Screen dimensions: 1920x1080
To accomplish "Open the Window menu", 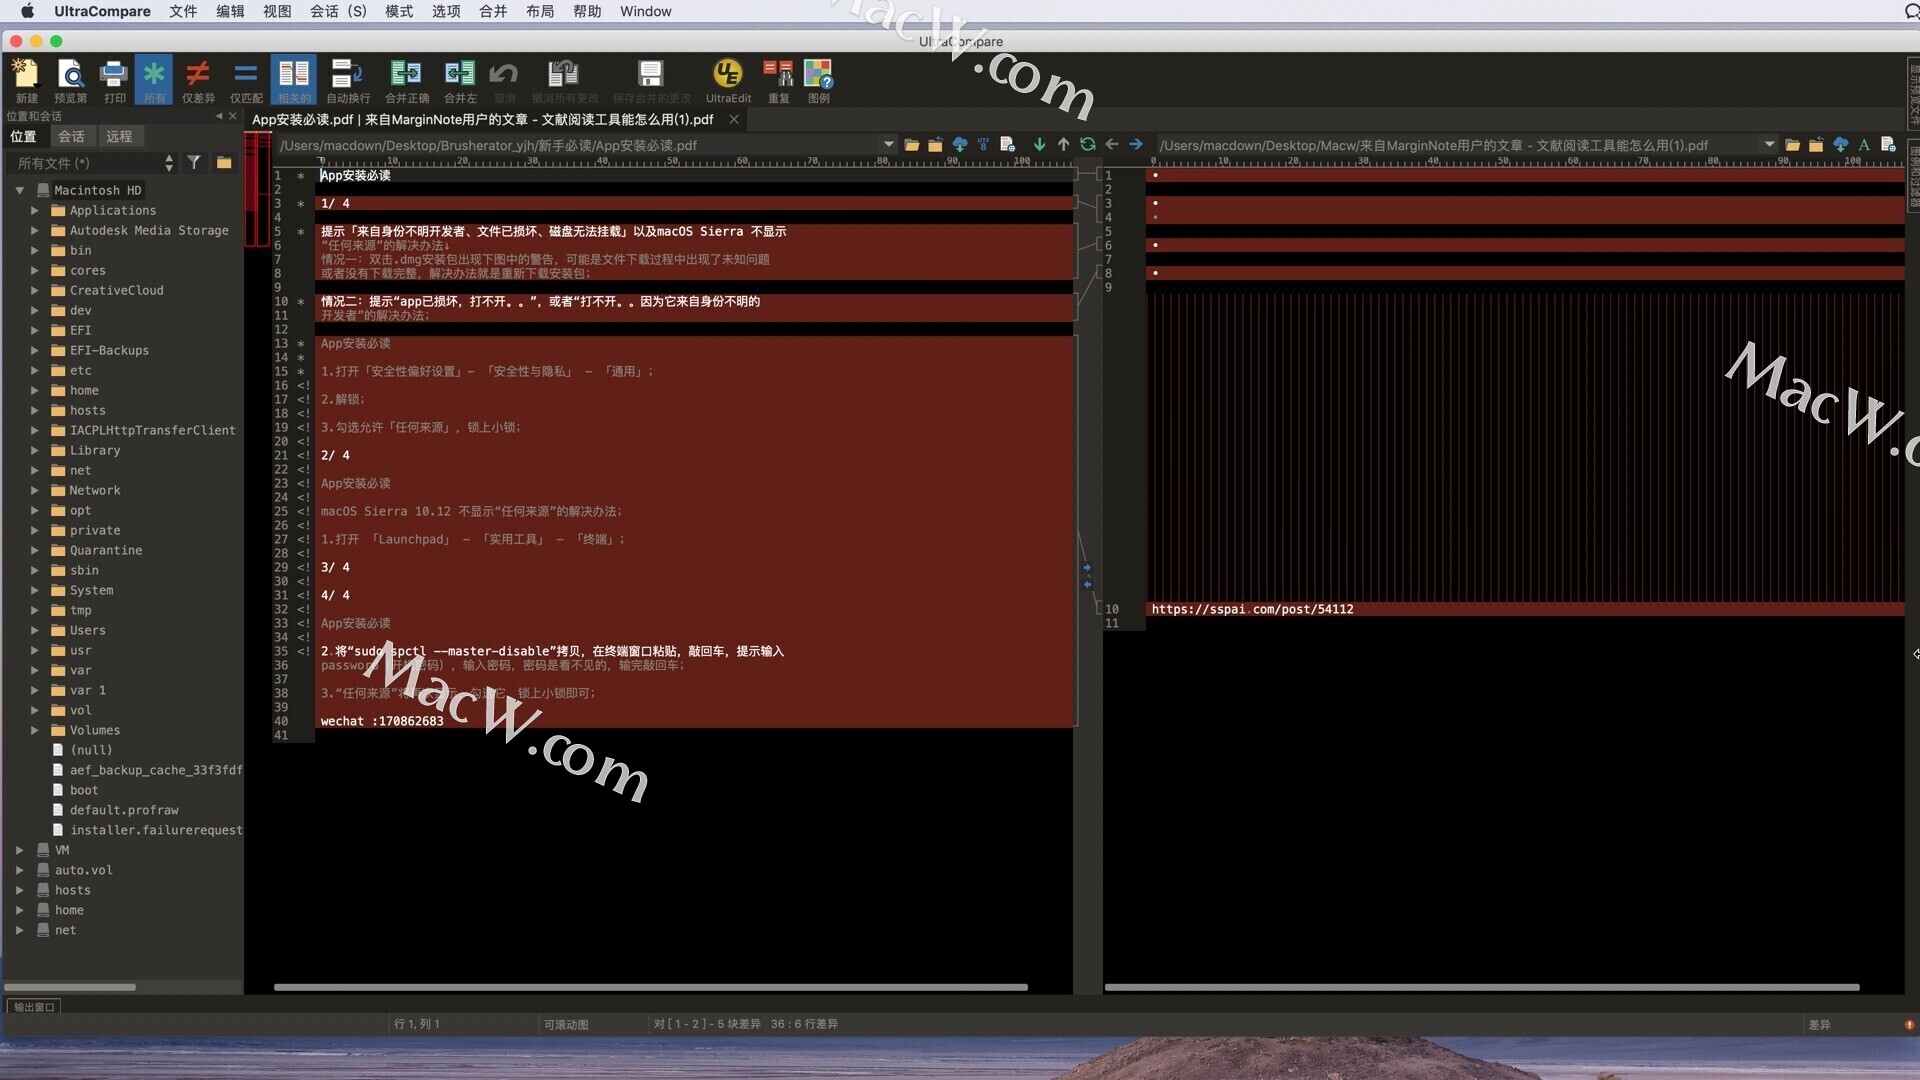I will click(x=645, y=11).
